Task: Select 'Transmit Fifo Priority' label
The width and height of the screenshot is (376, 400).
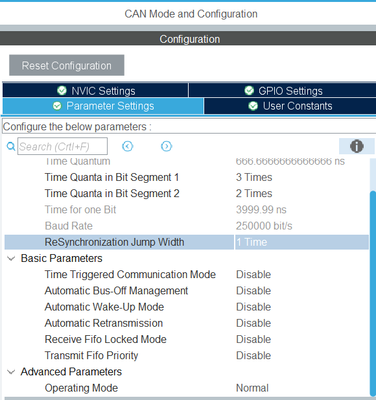Action: 91,355
